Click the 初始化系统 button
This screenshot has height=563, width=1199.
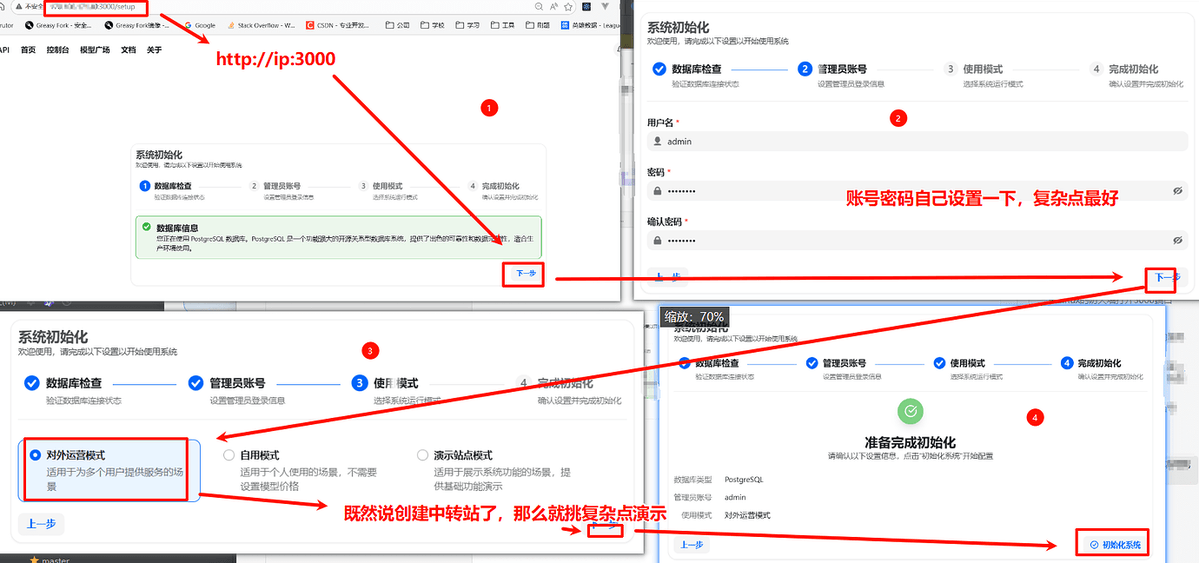click(1114, 545)
